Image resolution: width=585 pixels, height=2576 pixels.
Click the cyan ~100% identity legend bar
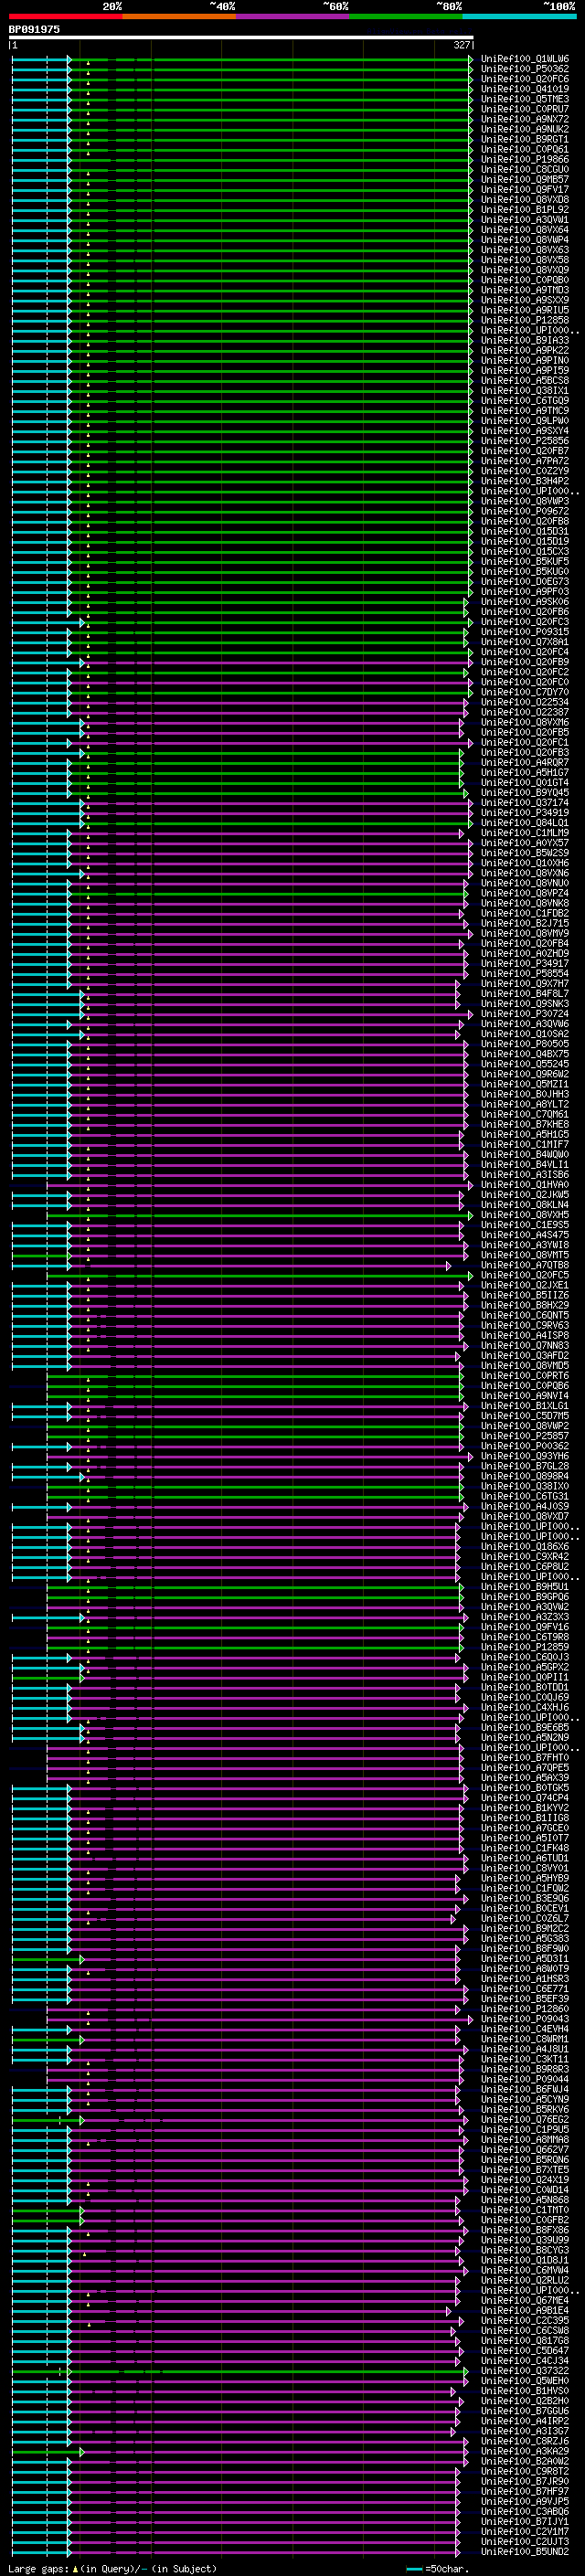click(x=519, y=17)
